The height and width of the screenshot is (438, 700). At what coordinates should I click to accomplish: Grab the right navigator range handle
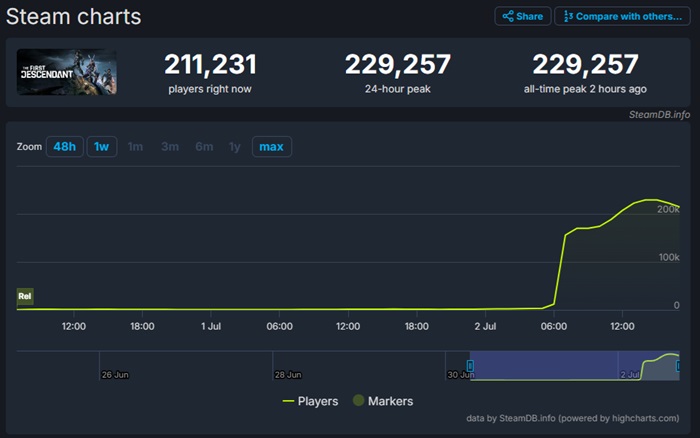tap(678, 366)
